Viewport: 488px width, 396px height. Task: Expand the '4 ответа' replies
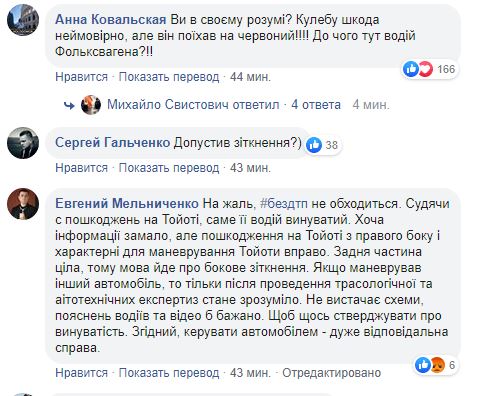(x=316, y=105)
